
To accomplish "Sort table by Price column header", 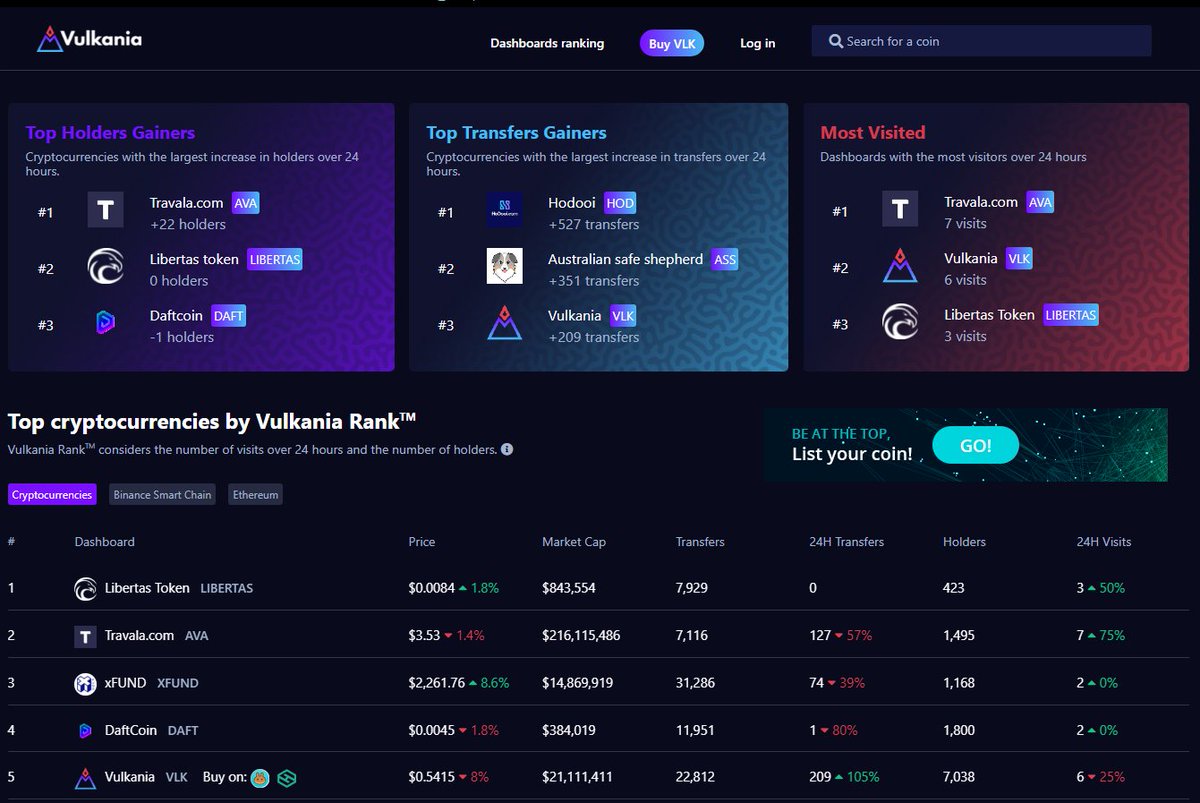I will point(422,542).
